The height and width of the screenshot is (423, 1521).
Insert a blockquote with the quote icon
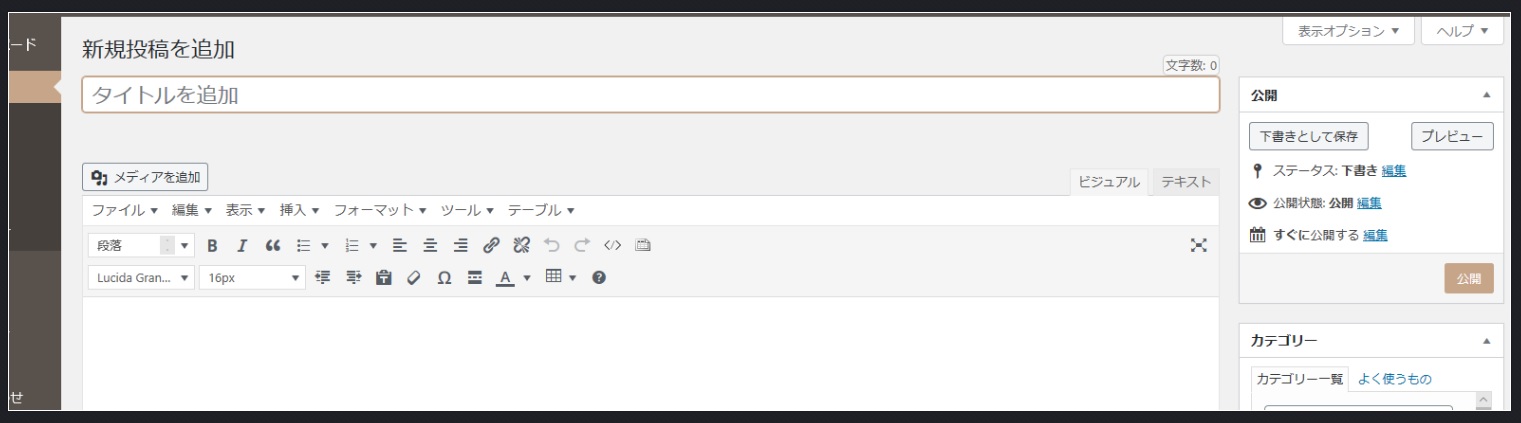click(x=272, y=245)
